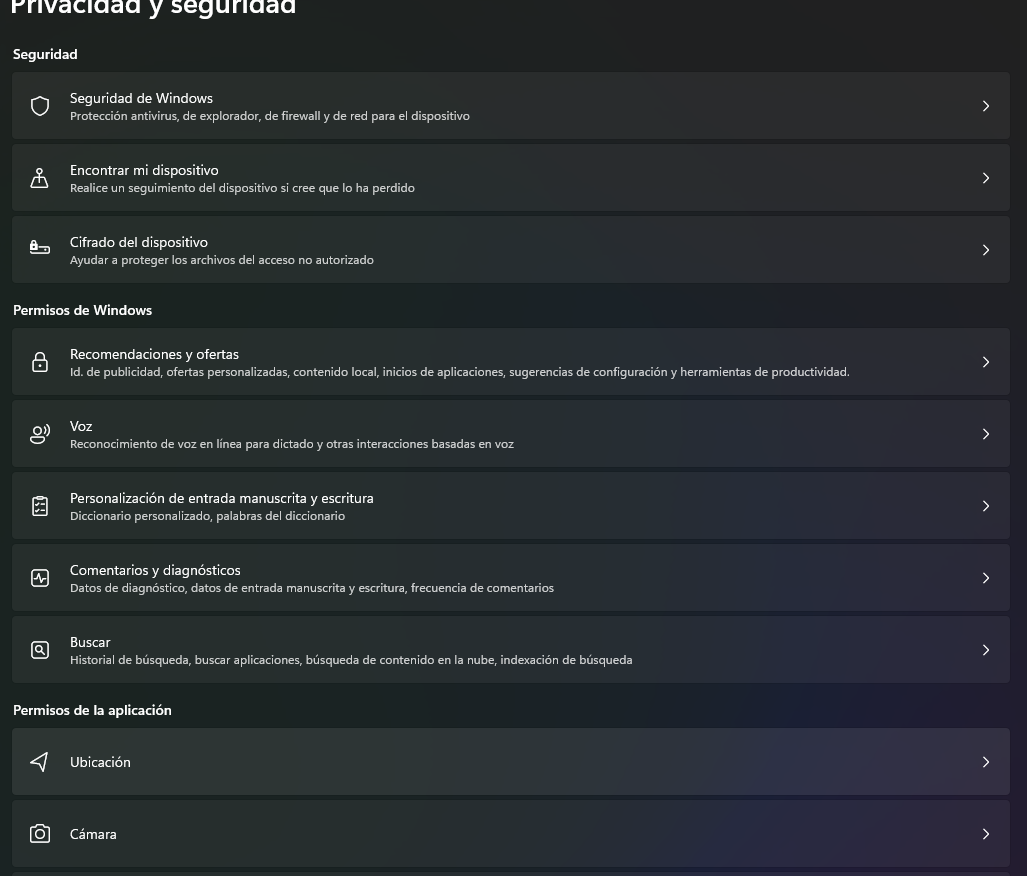Select the Comentarios y diagnósticos entry
1027x876 pixels.
511,578
